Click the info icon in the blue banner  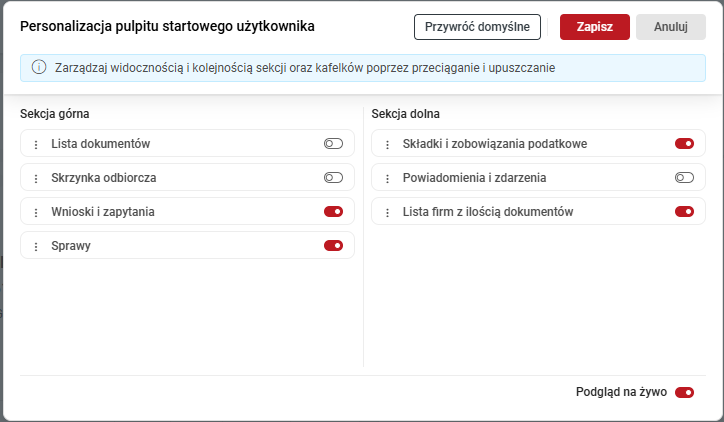point(39,68)
